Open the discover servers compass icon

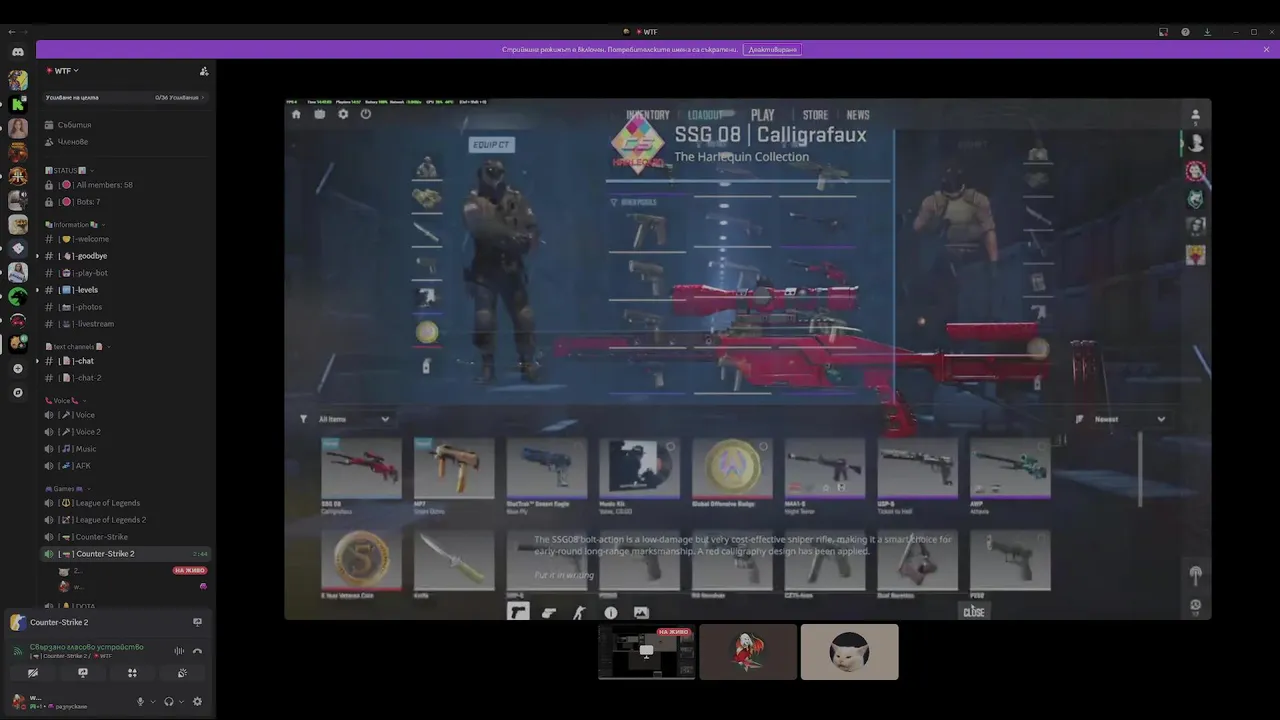tap(18, 393)
